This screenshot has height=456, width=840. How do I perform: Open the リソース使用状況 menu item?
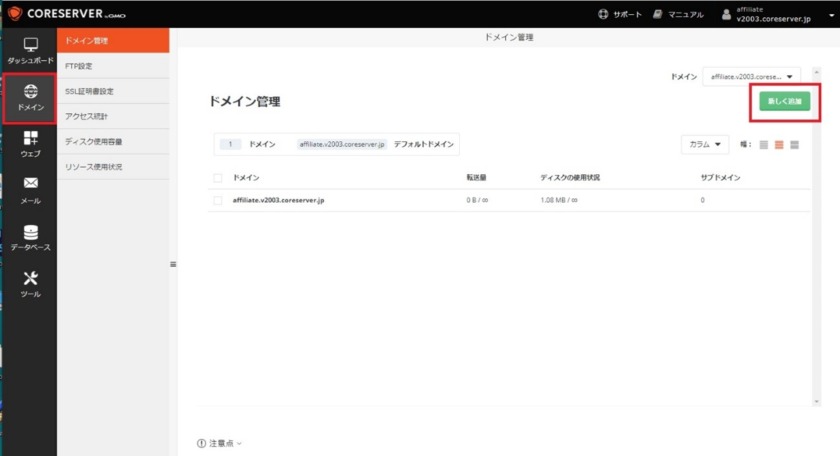[x=113, y=167]
